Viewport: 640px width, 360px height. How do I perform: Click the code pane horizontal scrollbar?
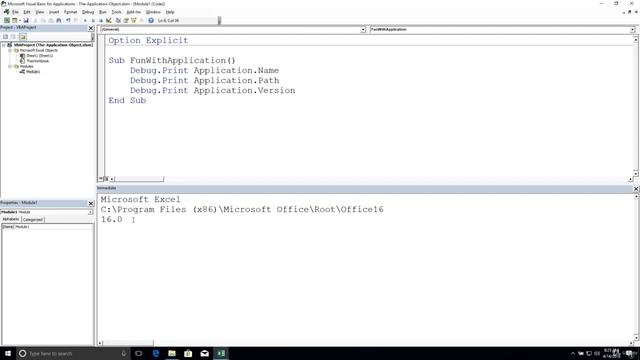139,179
